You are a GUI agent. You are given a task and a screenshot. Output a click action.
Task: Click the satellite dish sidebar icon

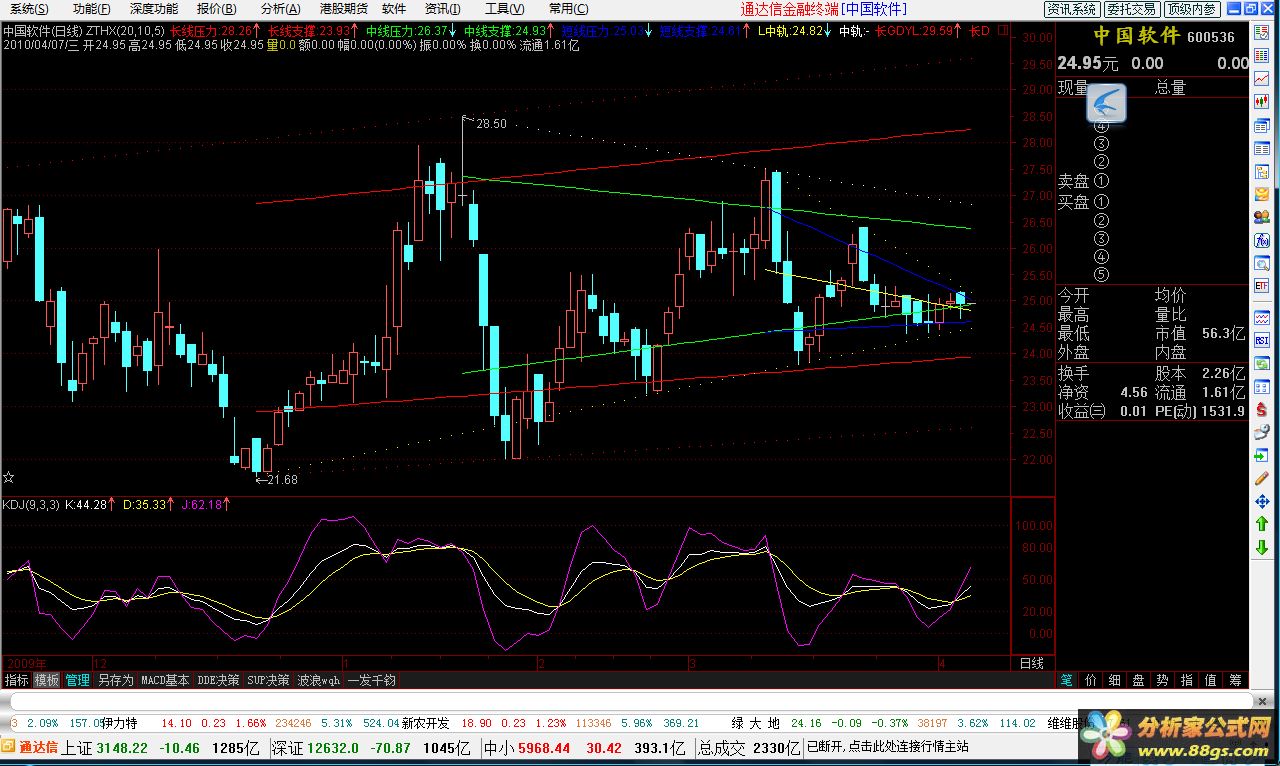click(x=1262, y=432)
